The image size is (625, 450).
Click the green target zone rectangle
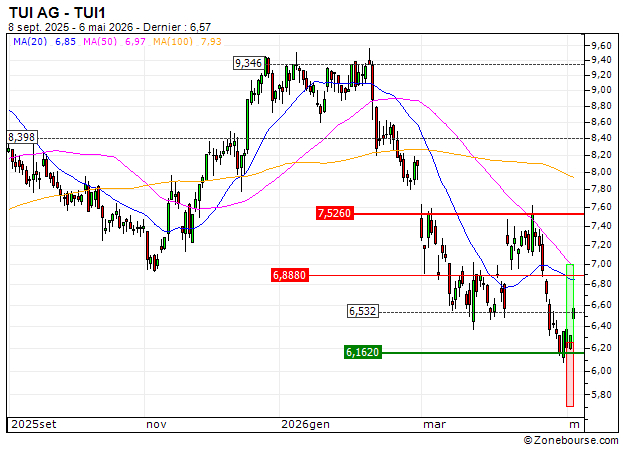(x=570, y=303)
